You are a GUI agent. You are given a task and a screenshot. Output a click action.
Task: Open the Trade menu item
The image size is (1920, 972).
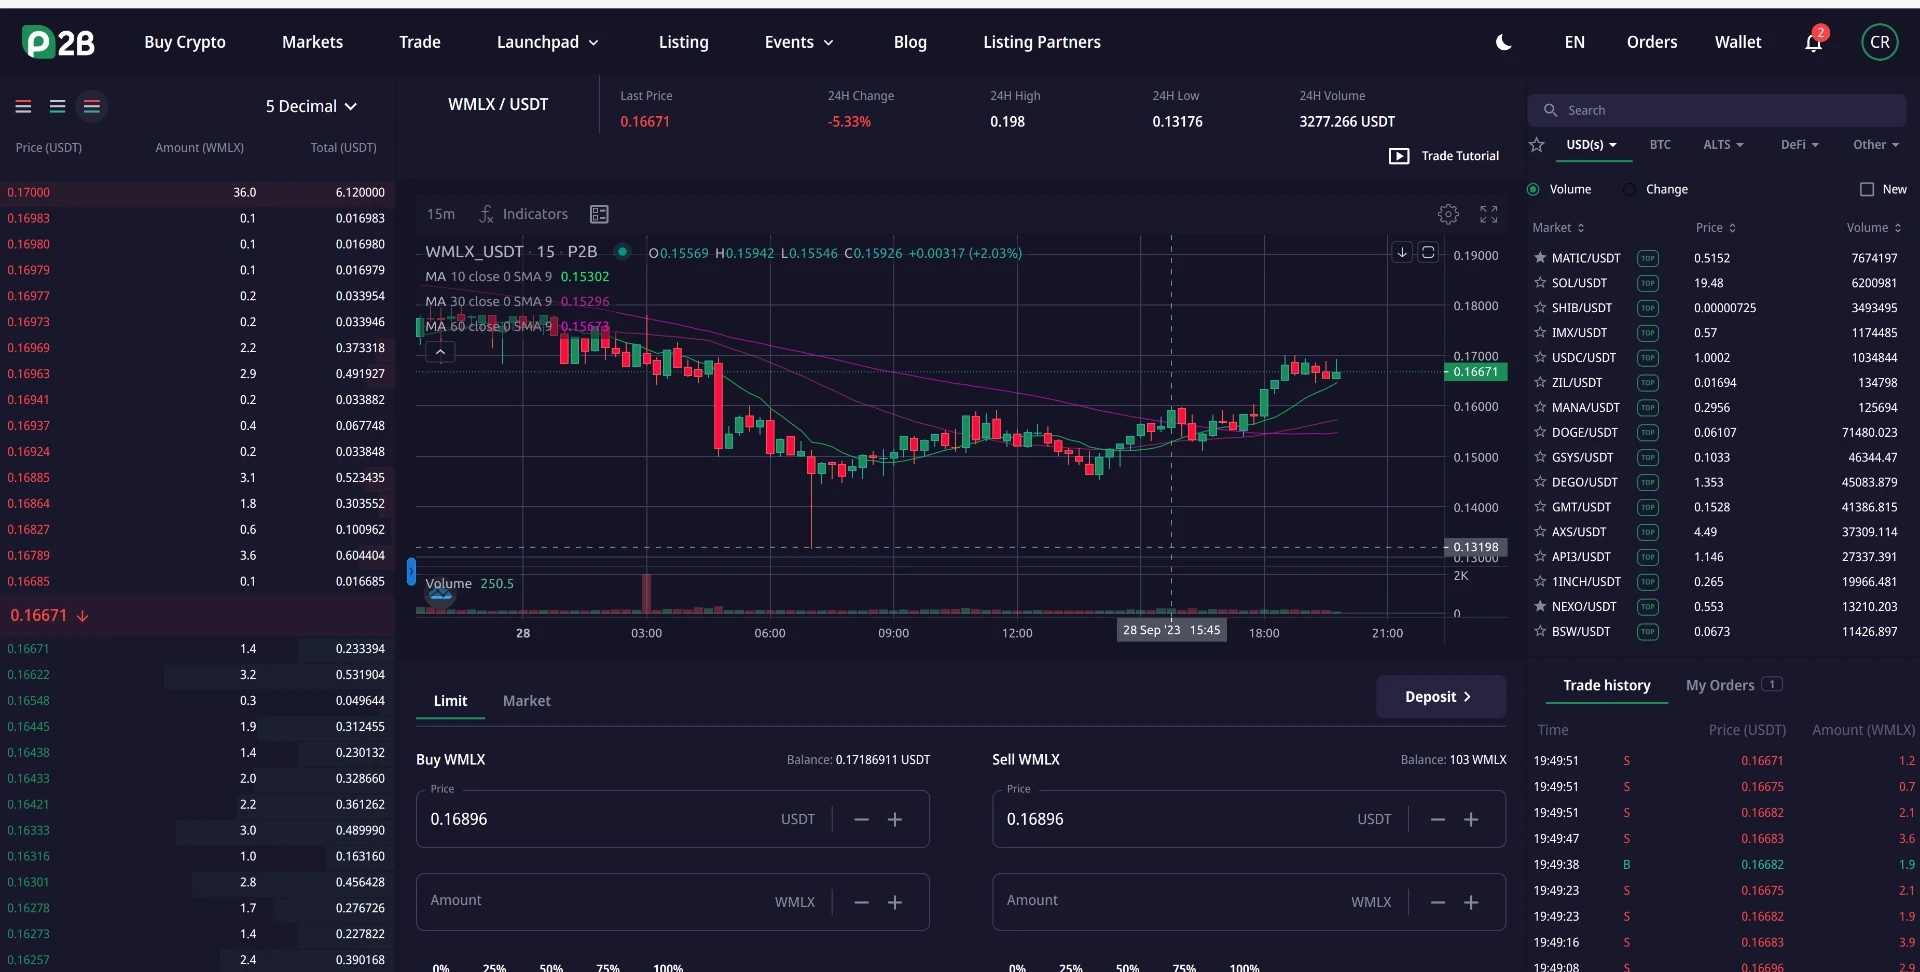point(420,42)
